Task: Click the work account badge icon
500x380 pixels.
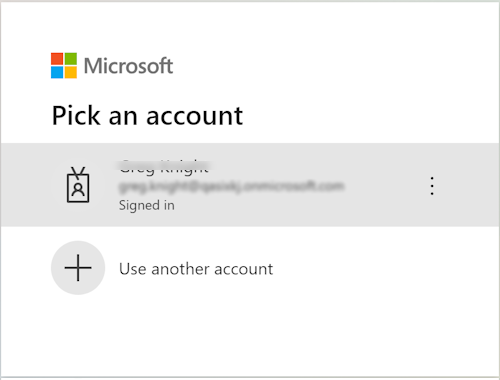Action: (78, 185)
